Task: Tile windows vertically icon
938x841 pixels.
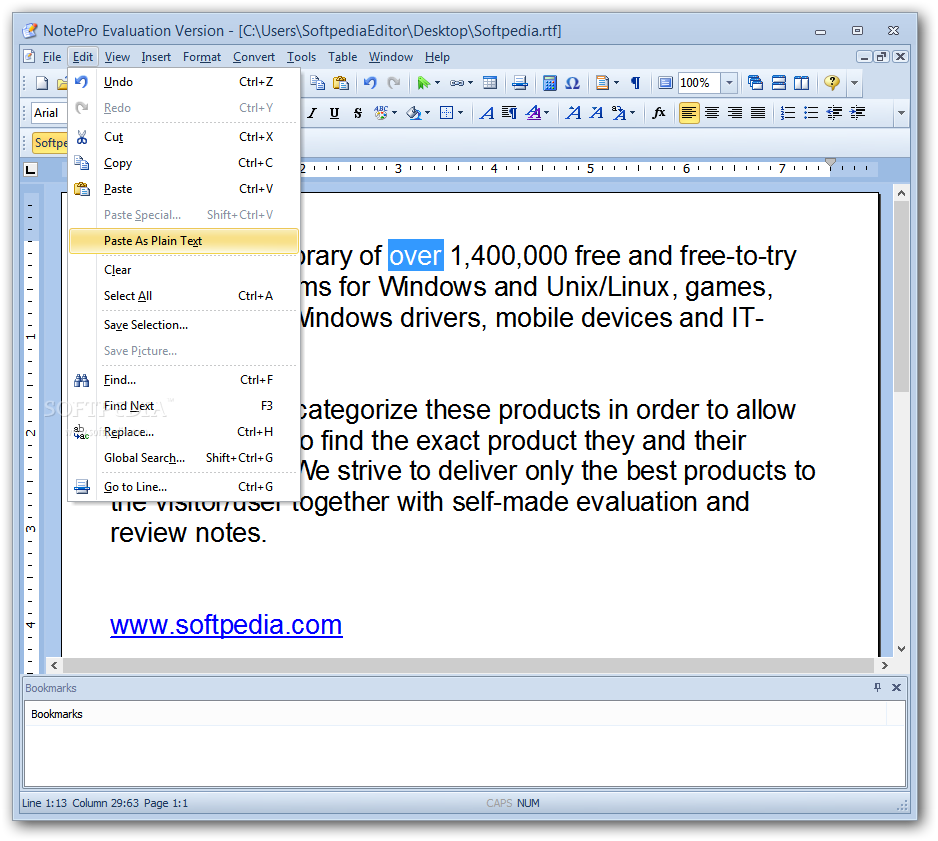Action: pos(802,83)
